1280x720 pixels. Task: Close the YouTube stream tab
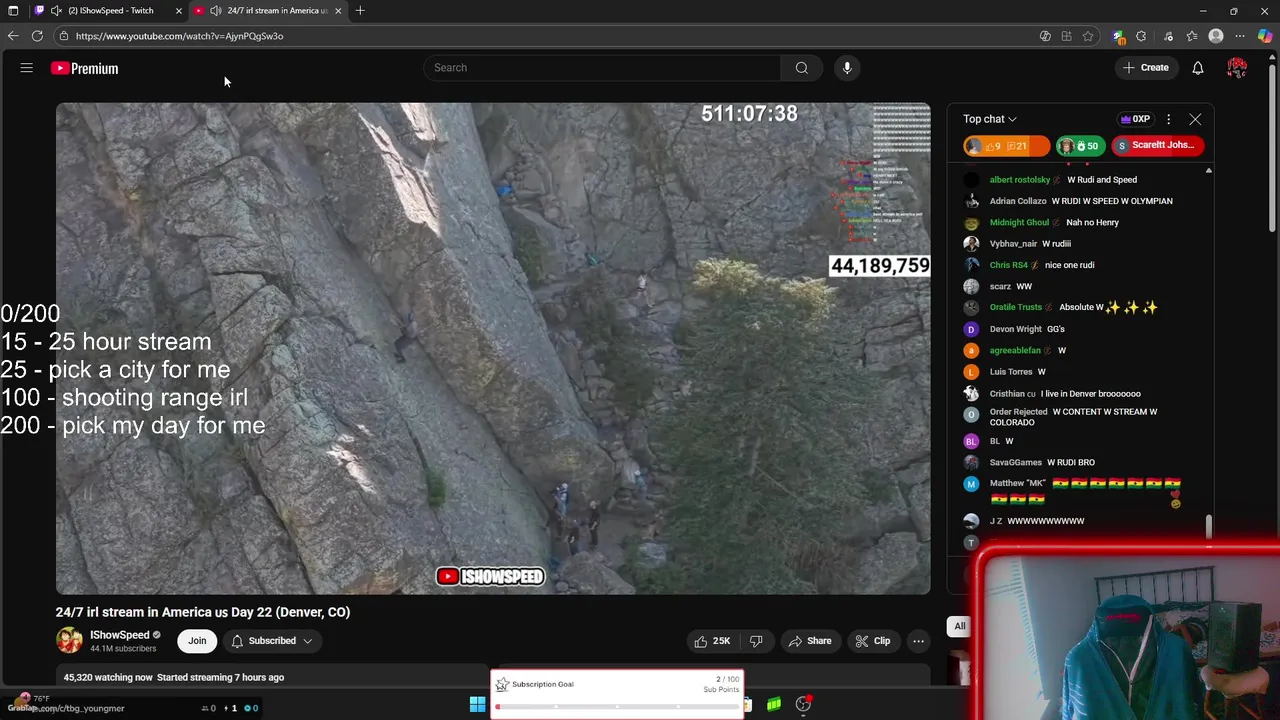[338, 10]
